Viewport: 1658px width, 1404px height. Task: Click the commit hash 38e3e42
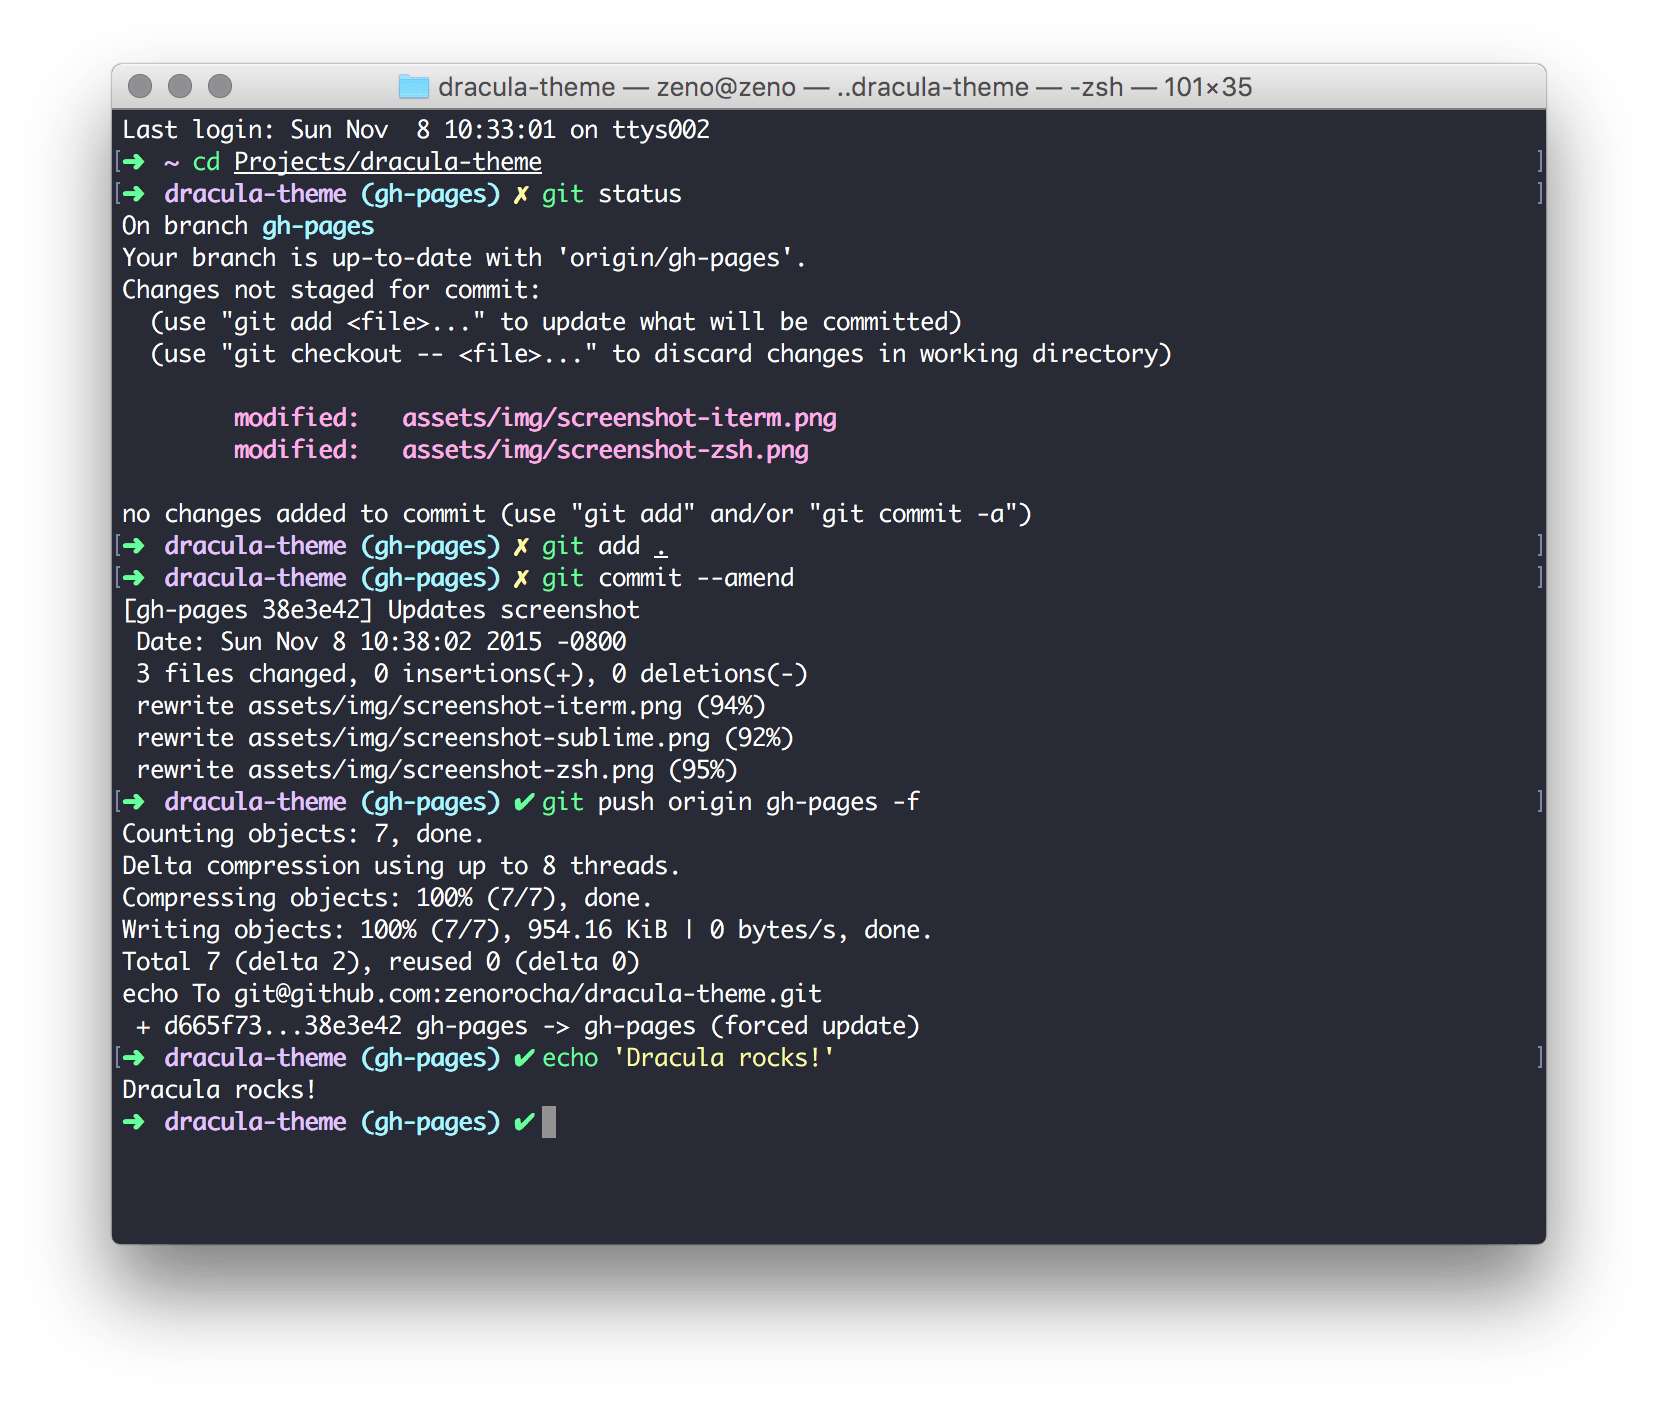click(311, 609)
